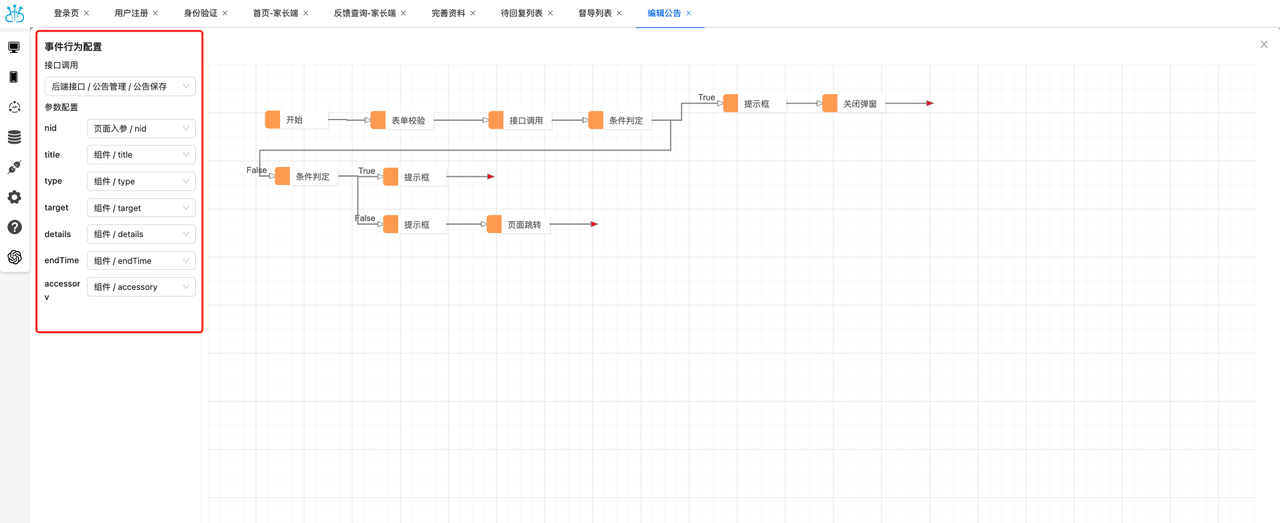
Task: Switch to the 督导列表 tab
Action: pyautogui.click(x=595, y=14)
